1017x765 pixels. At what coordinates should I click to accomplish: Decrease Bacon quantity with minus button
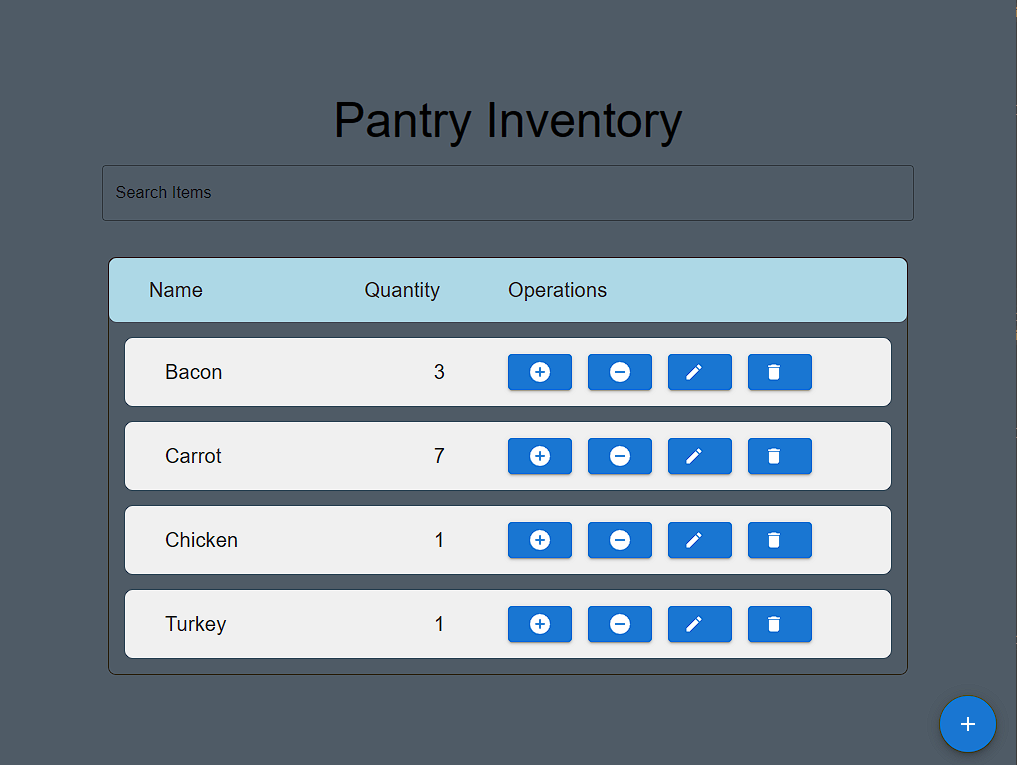click(620, 372)
